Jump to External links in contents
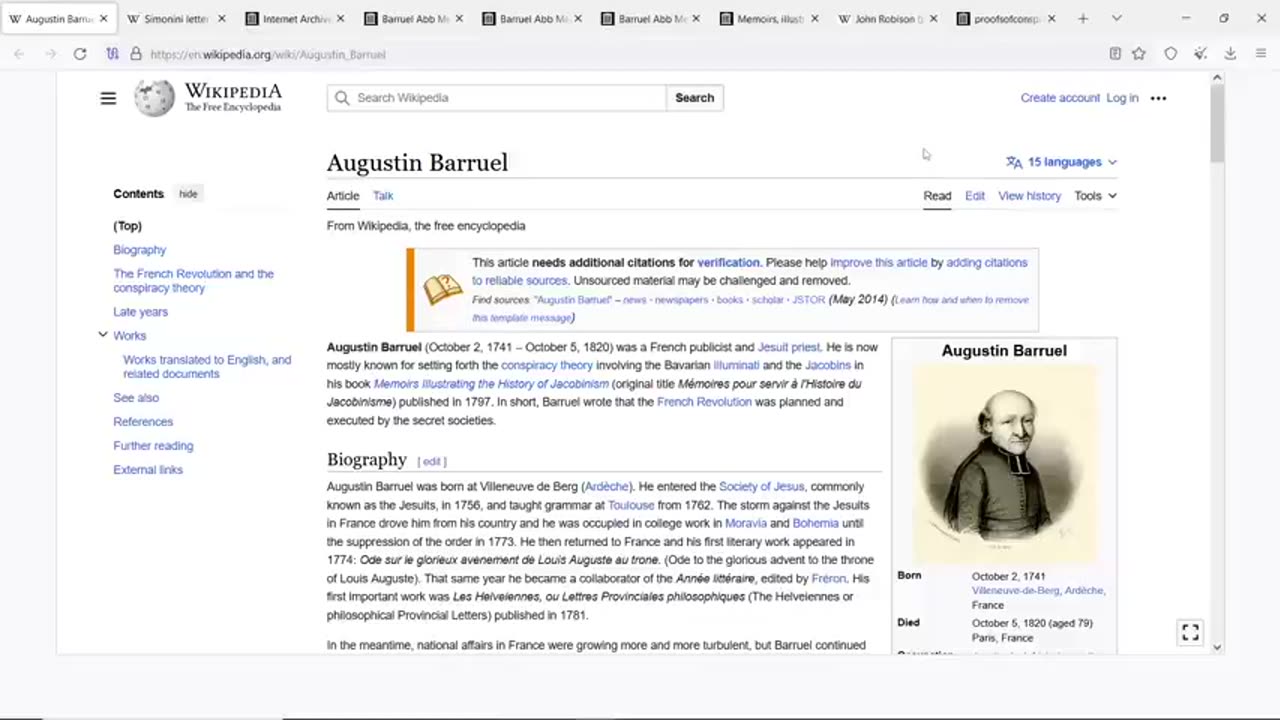This screenshot has width=1280, height=720. (x=148, y=470)
